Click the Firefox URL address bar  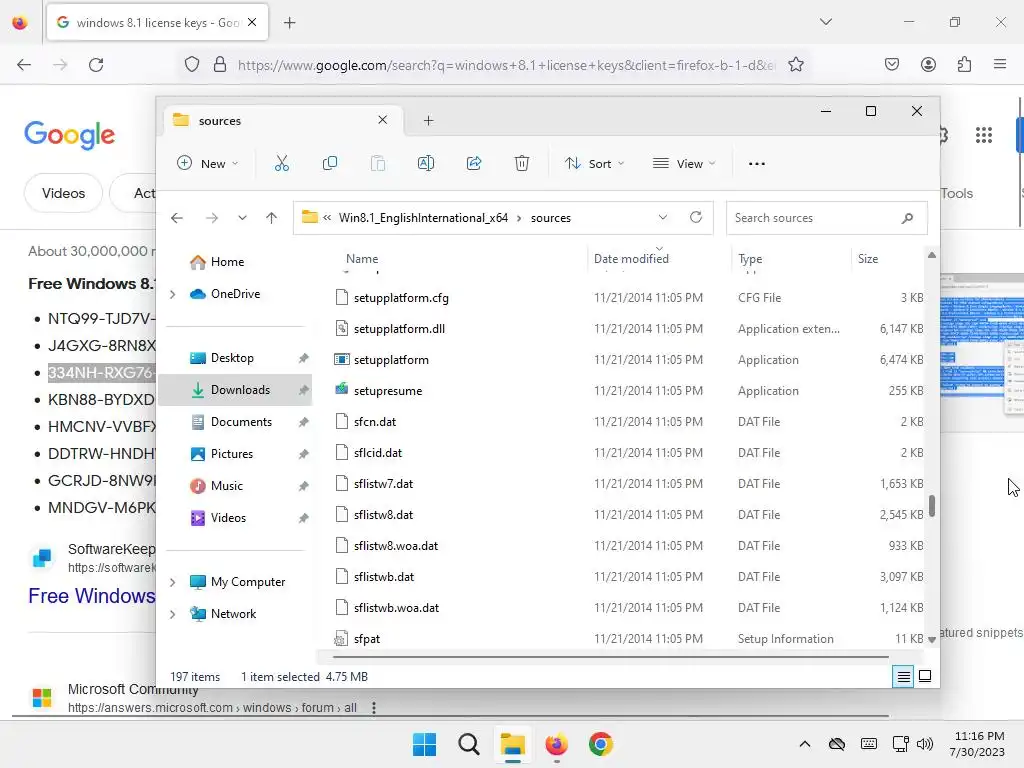tap(506, 65)
